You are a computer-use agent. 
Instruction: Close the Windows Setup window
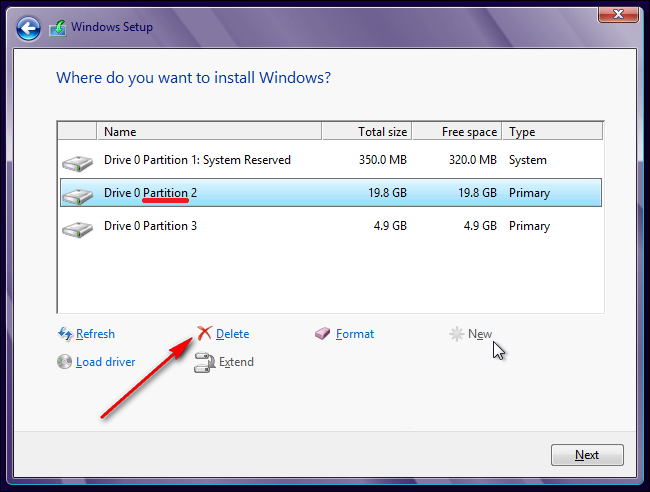(618, 13)
